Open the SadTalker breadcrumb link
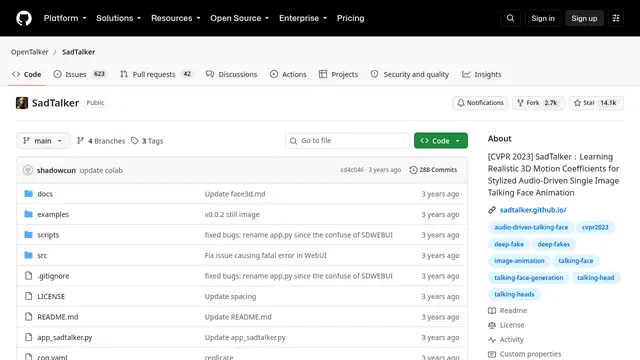Viewport: 640px width, 360px height. point(78,52)
